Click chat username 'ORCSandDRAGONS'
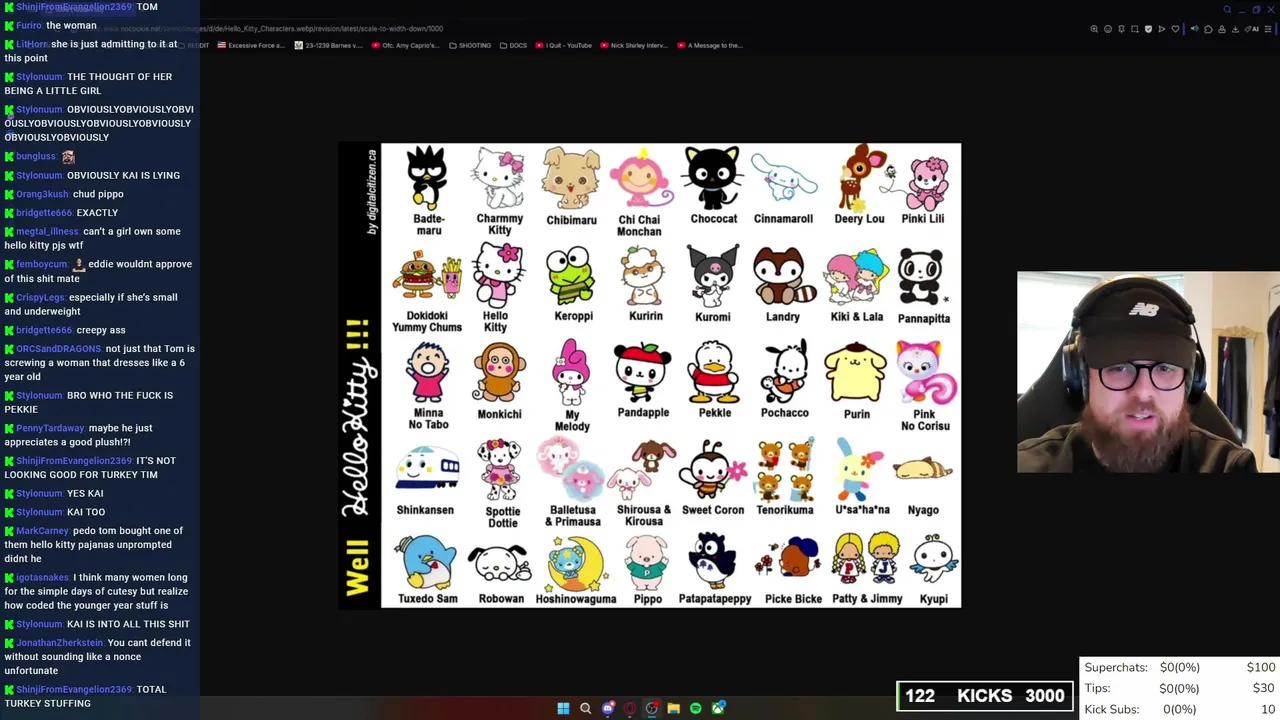The width and height of the screenshot is (1280, 720). [58, 348]
